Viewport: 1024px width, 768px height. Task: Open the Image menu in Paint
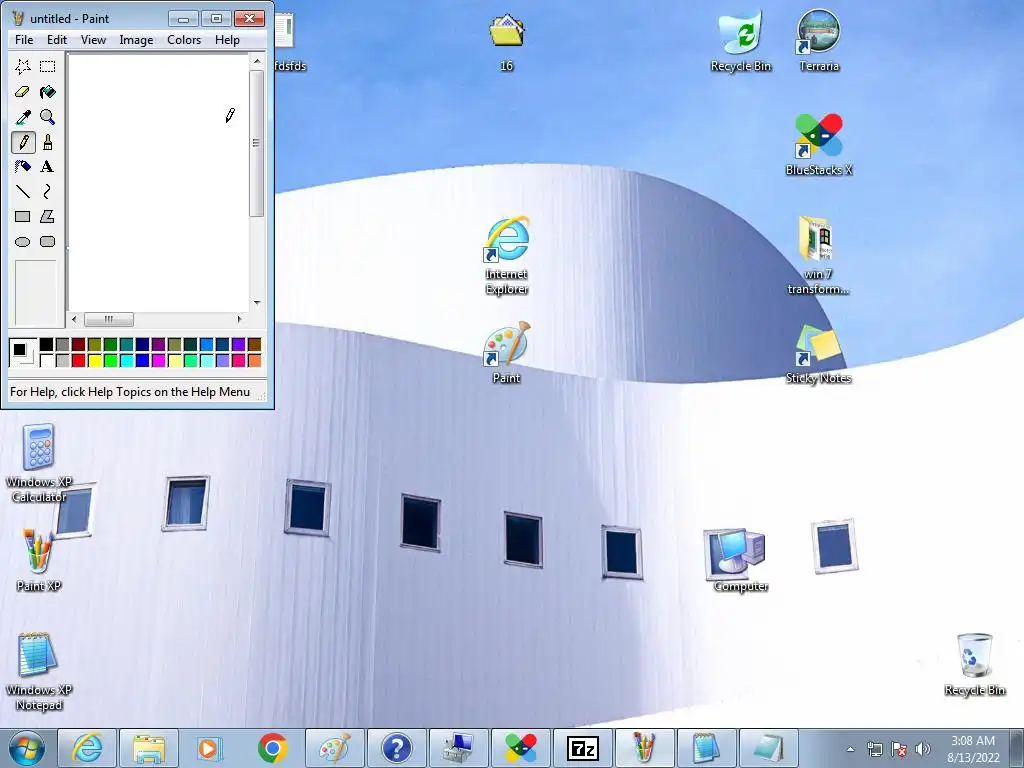pyautogui.click(x=136, y=40)
